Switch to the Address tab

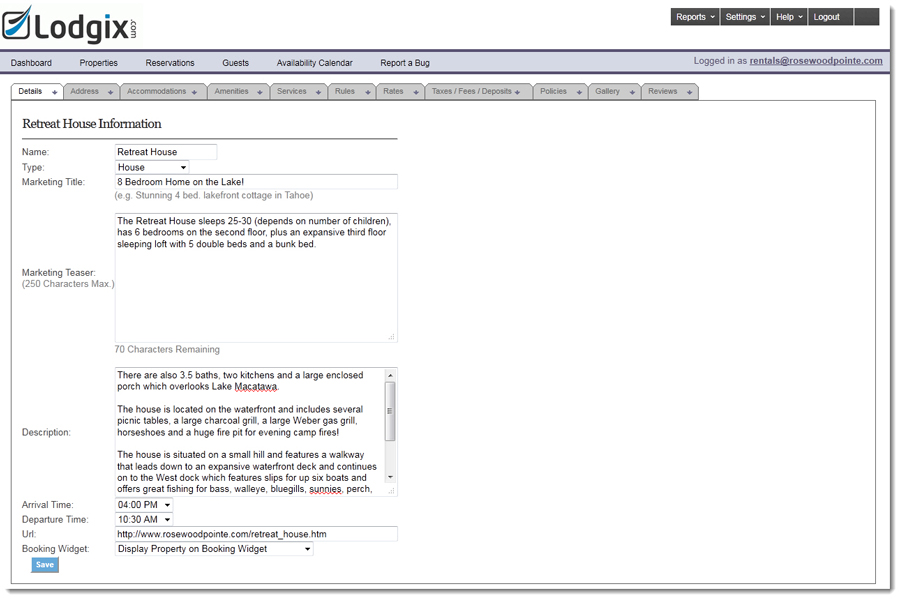click(91, 91)
